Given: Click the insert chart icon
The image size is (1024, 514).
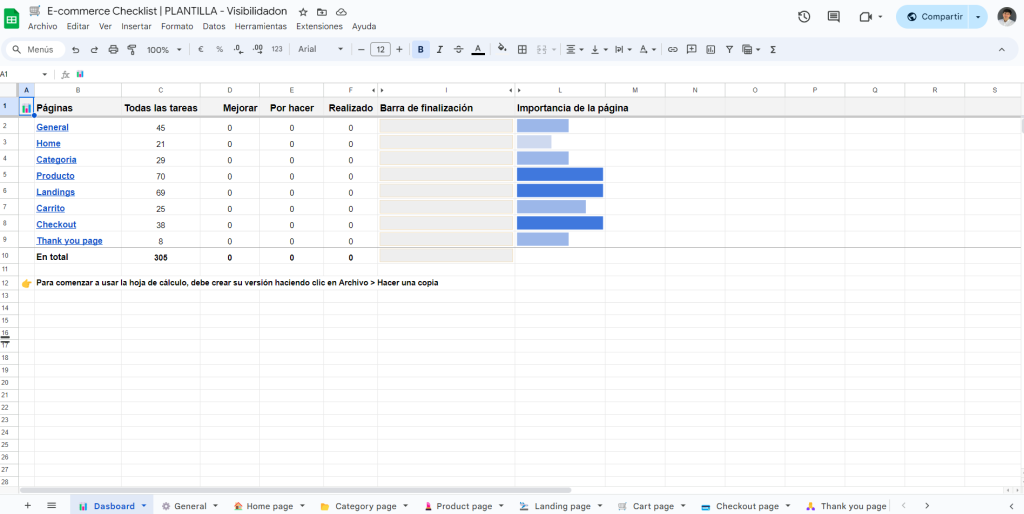Looking at the screenshot, I should [x=710, y=49].
